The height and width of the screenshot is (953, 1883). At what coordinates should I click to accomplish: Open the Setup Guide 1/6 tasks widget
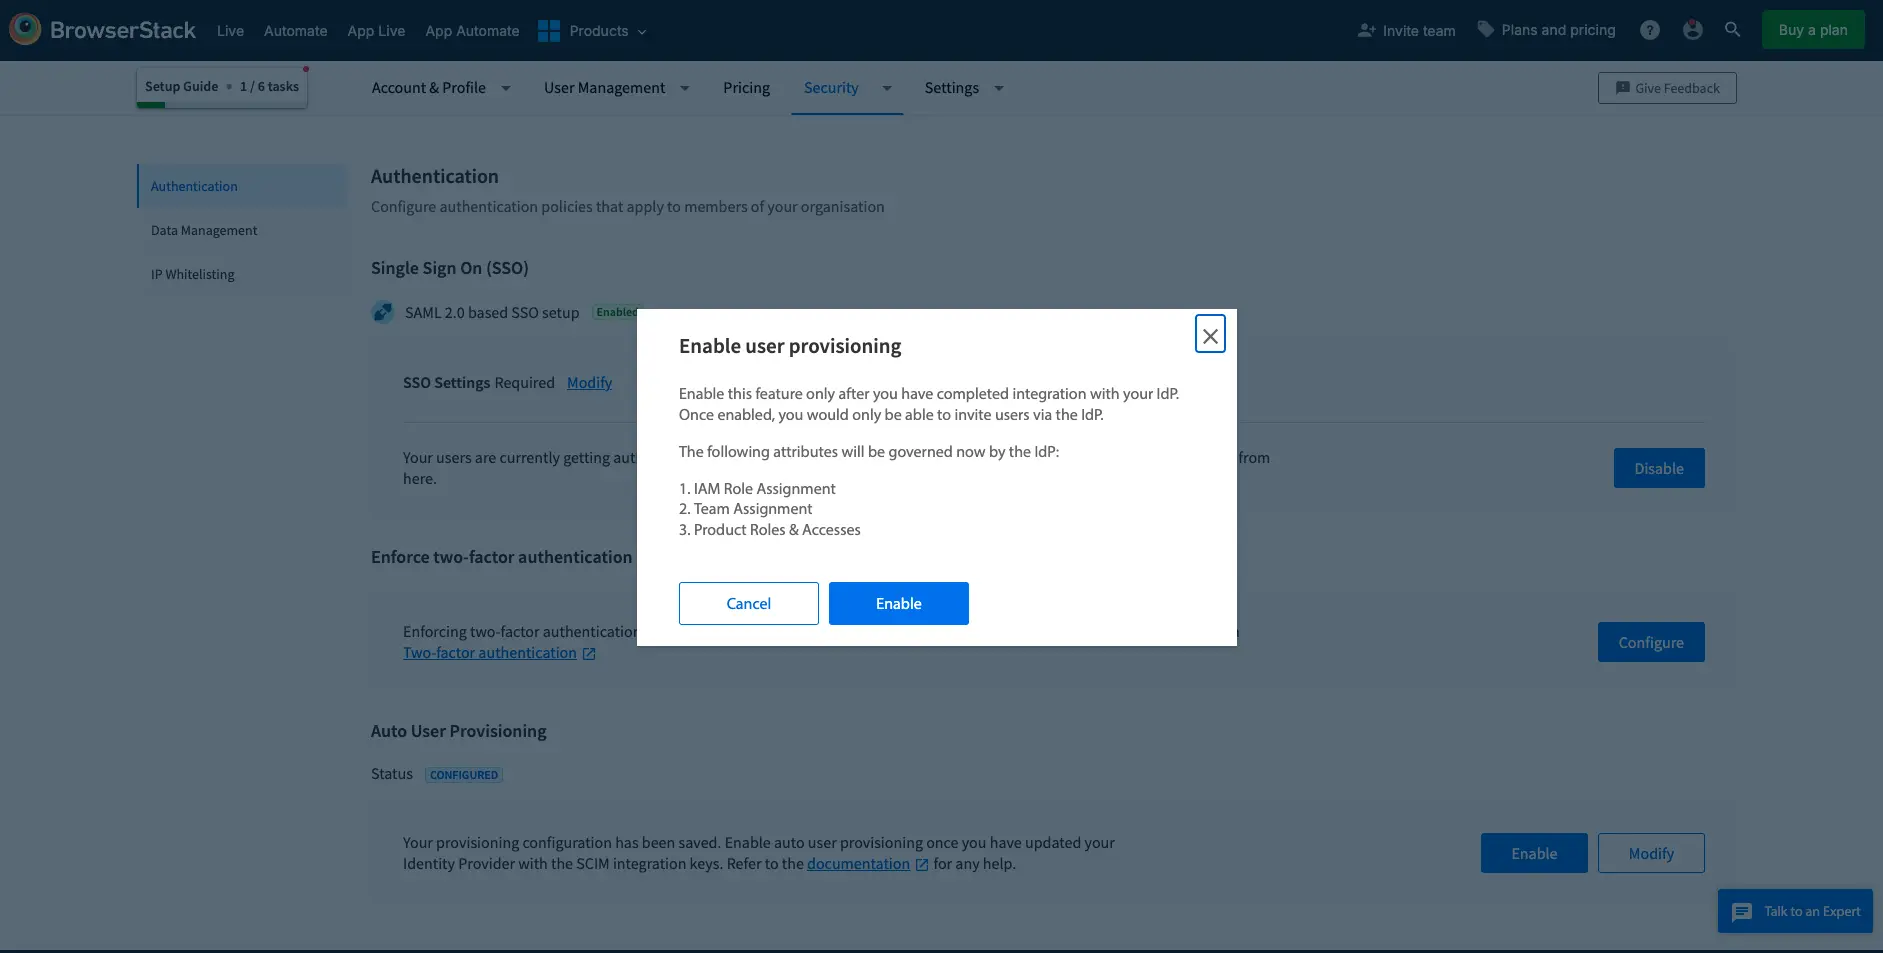(222, 87)
